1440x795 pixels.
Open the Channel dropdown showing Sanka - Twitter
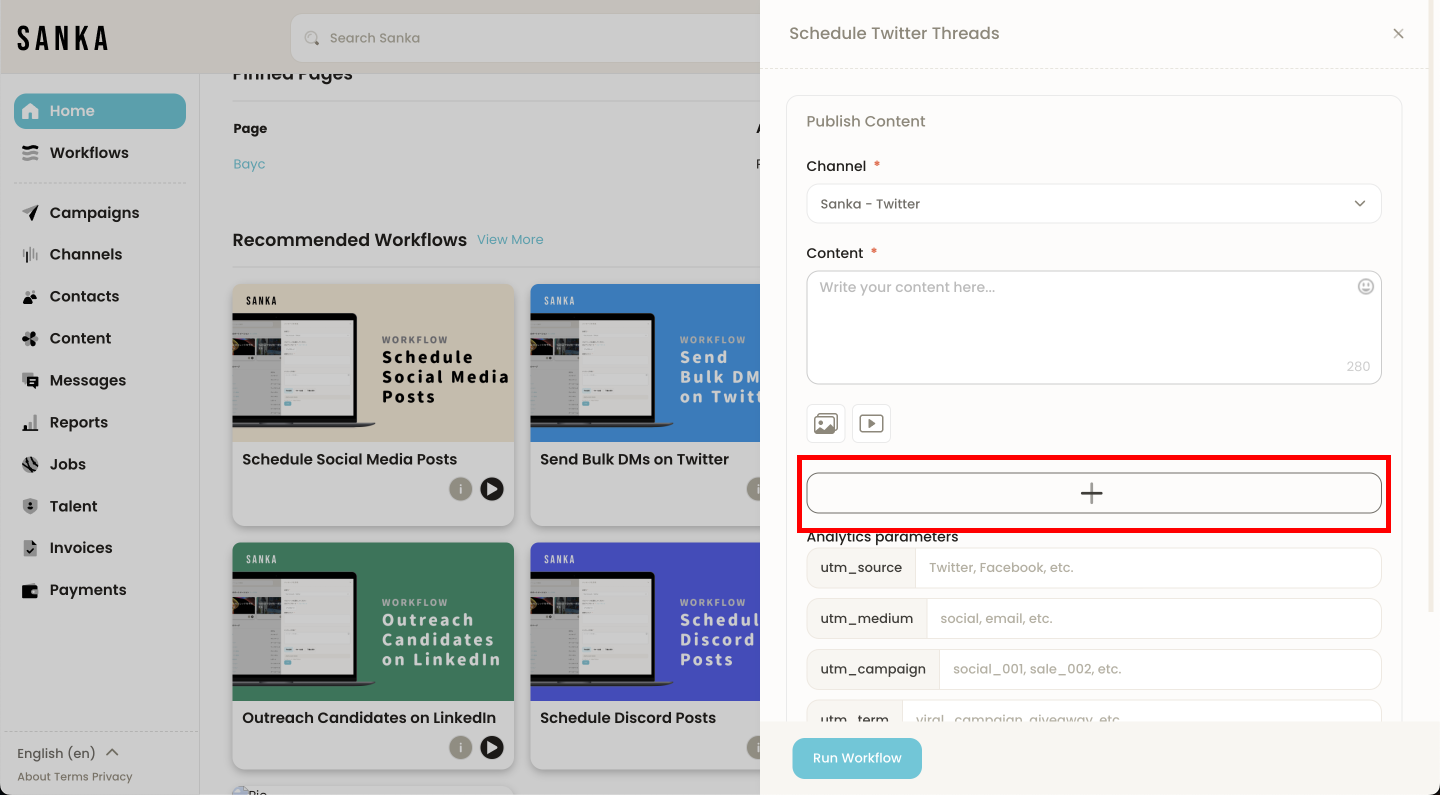[1093, 204]
